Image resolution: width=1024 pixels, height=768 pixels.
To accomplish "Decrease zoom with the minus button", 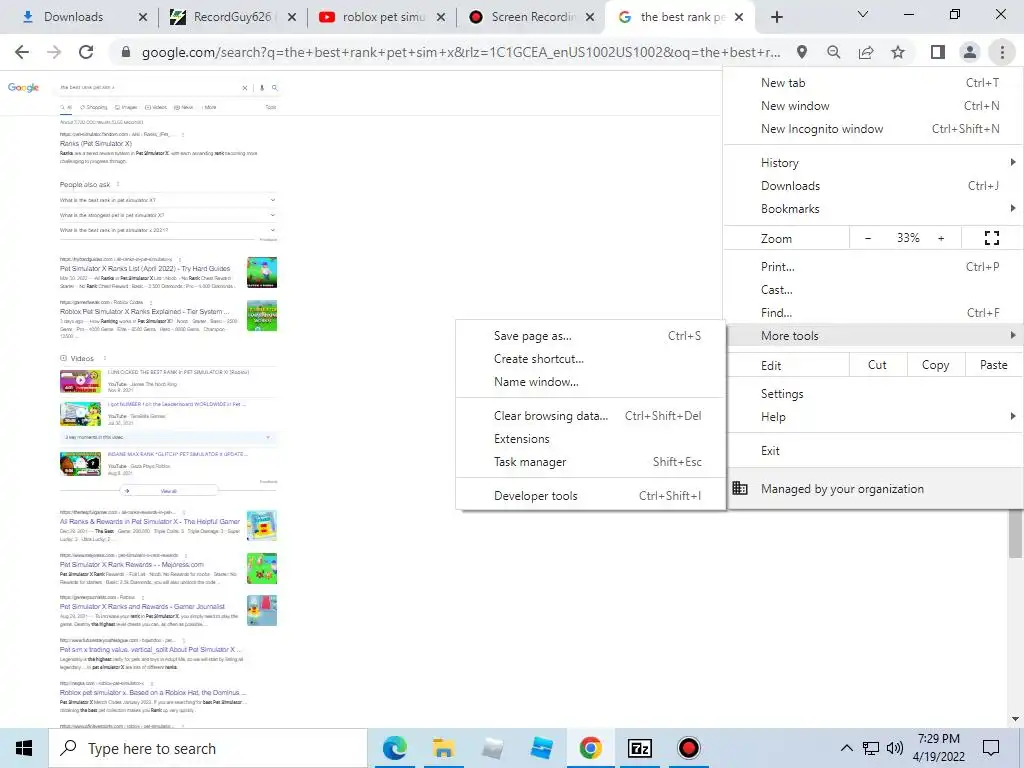I will point(868,238).
